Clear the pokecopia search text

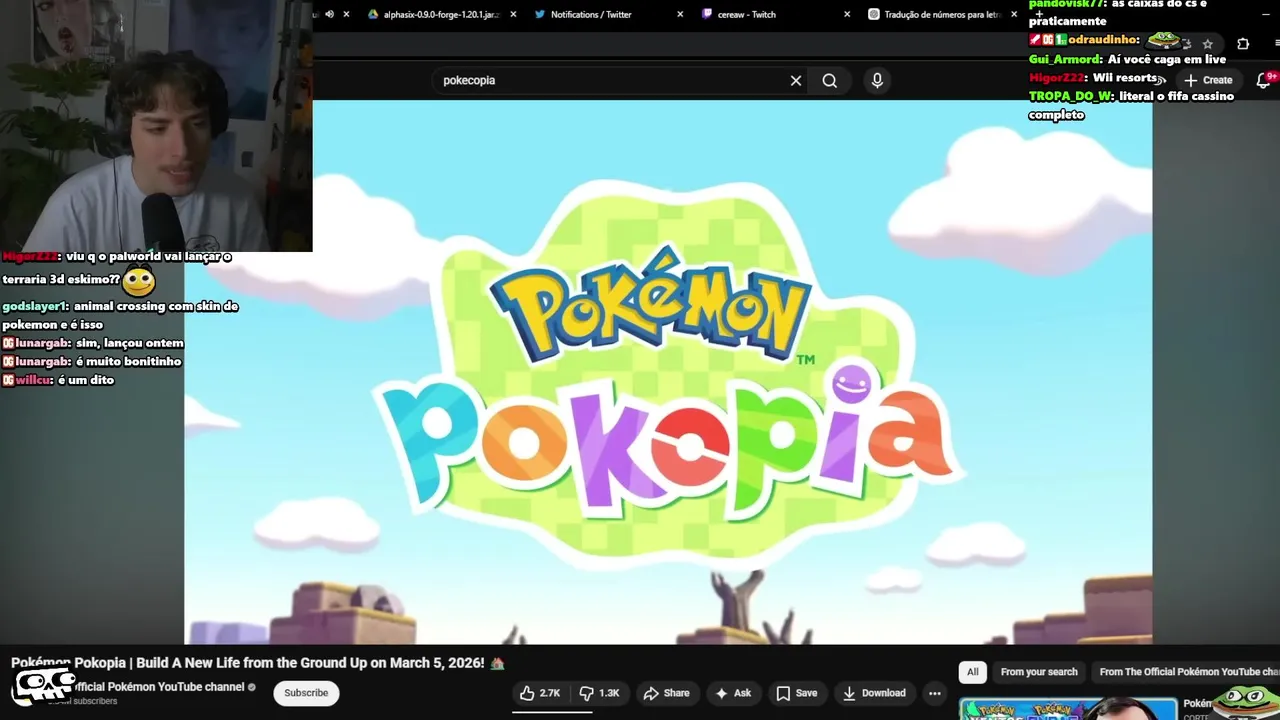coord(796,81)
